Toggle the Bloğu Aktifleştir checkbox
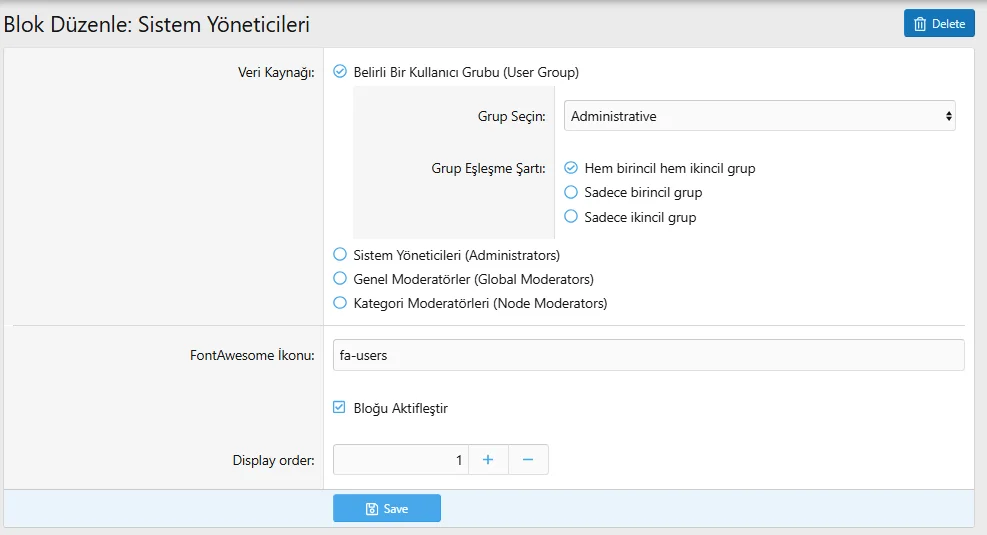 click(340, 408)
